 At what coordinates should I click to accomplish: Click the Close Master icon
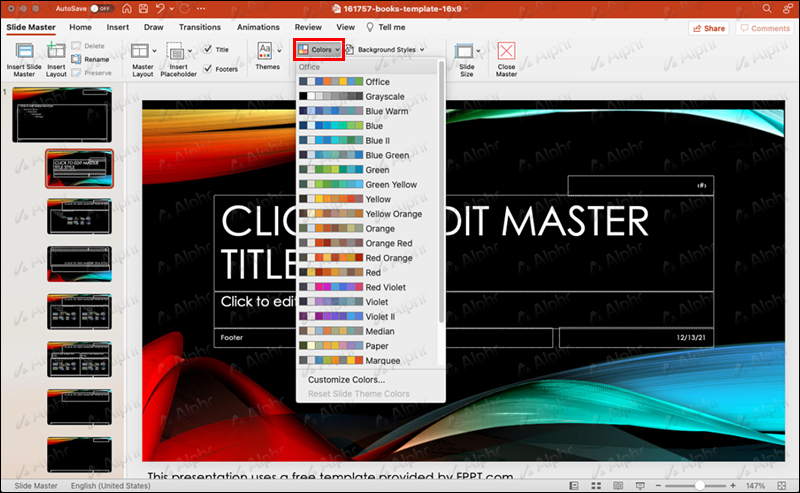click(507, 52)
